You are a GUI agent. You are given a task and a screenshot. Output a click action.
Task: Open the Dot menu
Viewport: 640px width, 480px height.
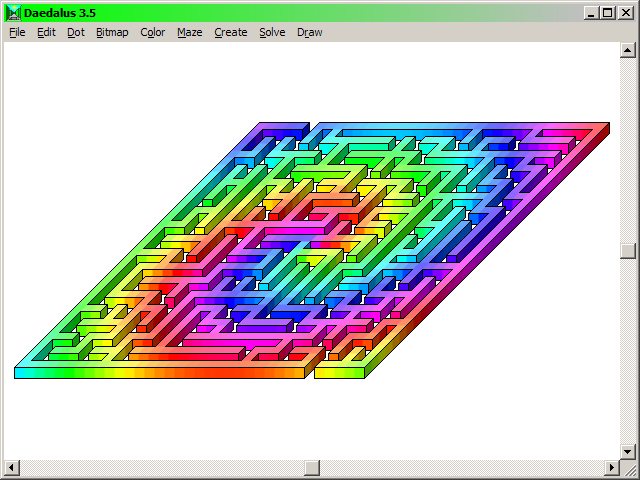[x=76, y=32]
